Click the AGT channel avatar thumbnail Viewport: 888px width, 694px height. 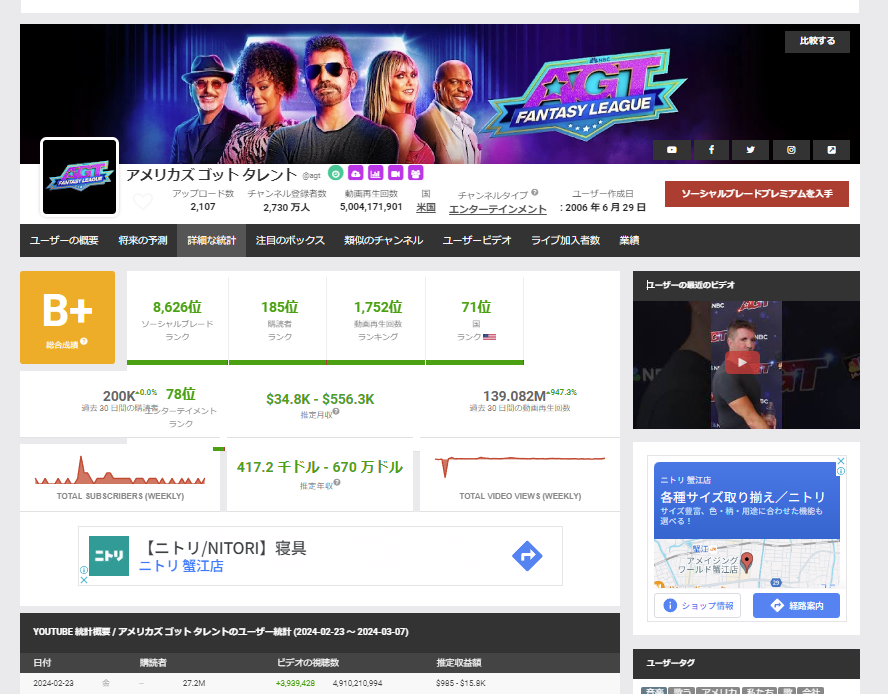(79, 177)
